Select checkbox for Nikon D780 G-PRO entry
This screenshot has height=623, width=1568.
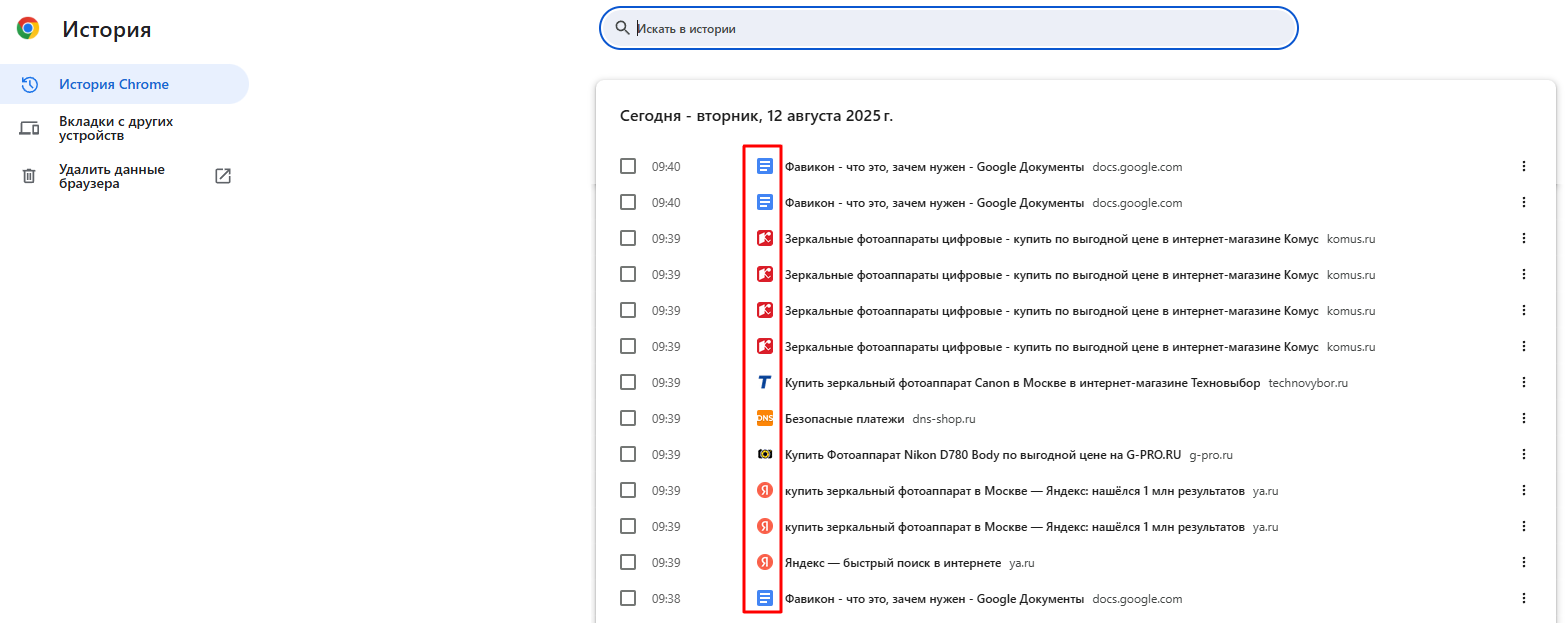pos(628,454)
